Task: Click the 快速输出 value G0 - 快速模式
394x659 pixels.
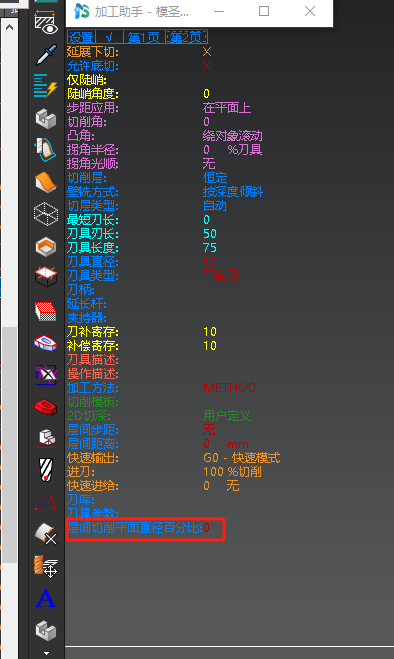Action: tap(241, 458)
